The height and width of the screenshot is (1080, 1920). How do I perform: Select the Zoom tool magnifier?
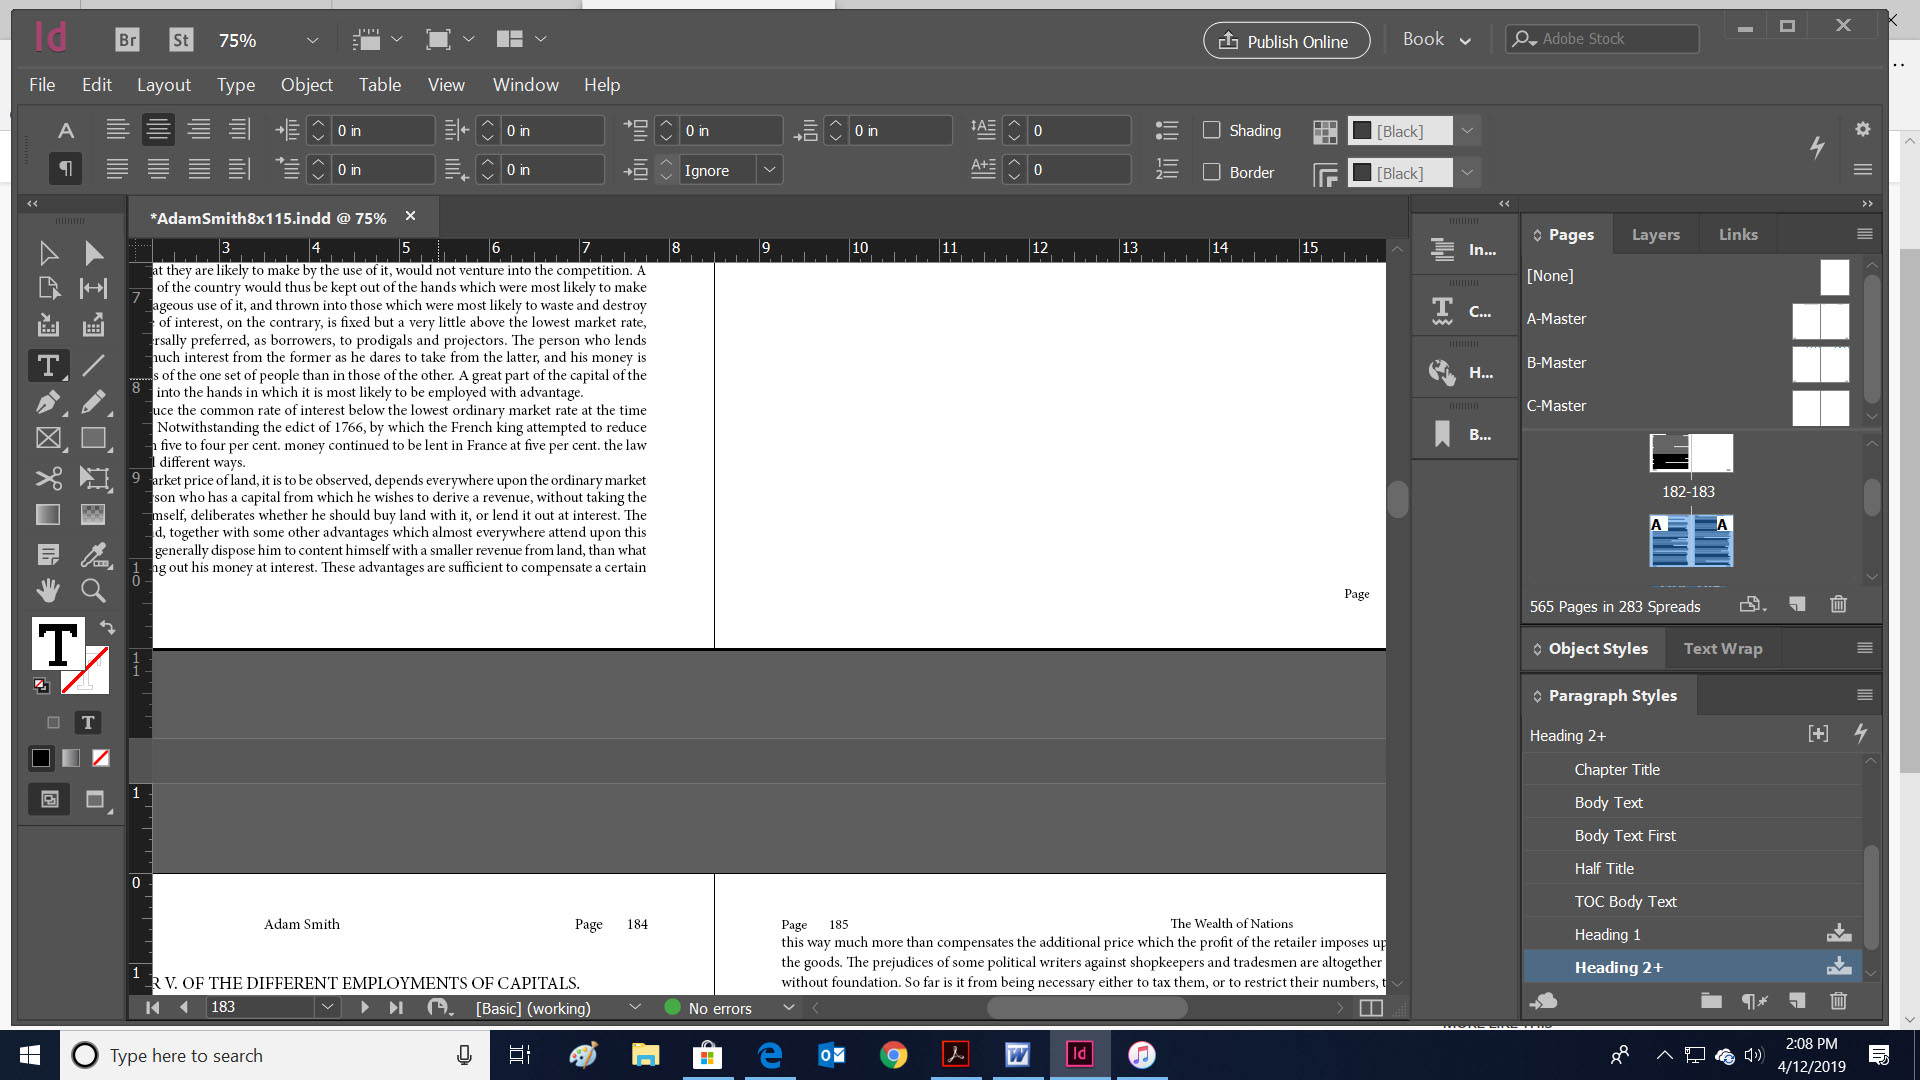point(93,591)
